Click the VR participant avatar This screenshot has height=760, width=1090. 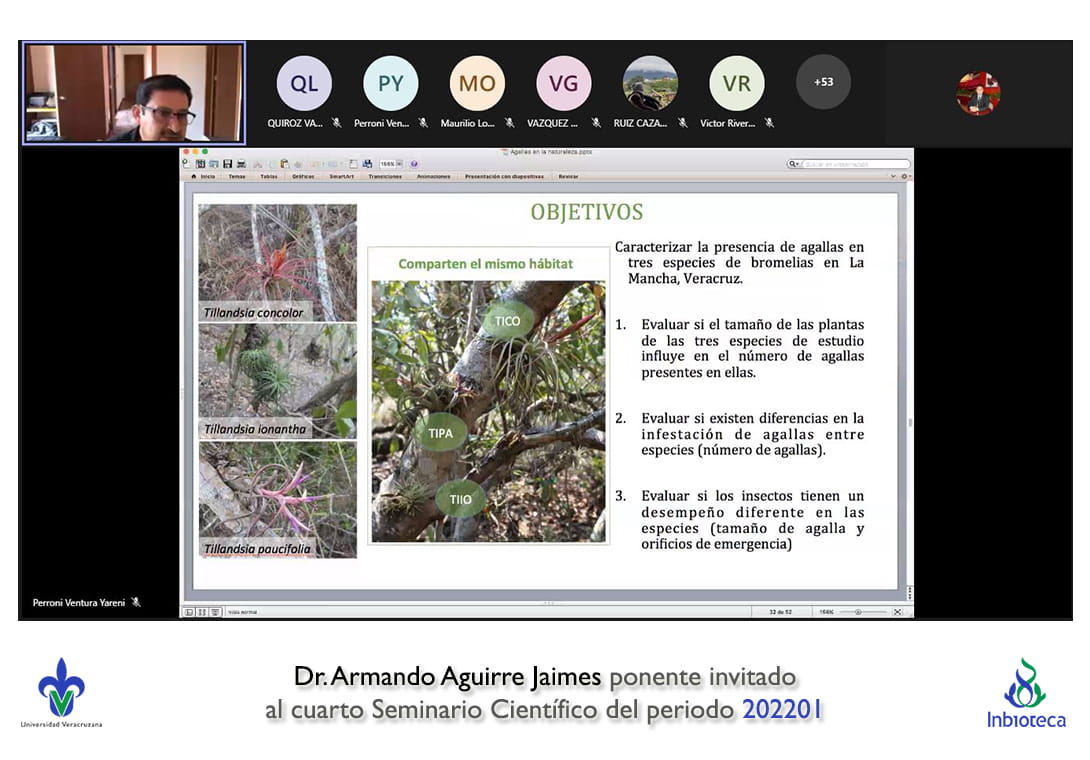[737, 84]
